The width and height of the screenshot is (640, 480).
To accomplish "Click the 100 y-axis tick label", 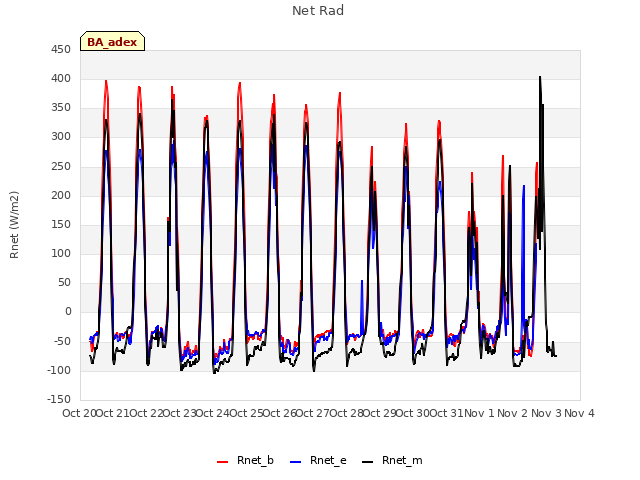I will point(61,253).
